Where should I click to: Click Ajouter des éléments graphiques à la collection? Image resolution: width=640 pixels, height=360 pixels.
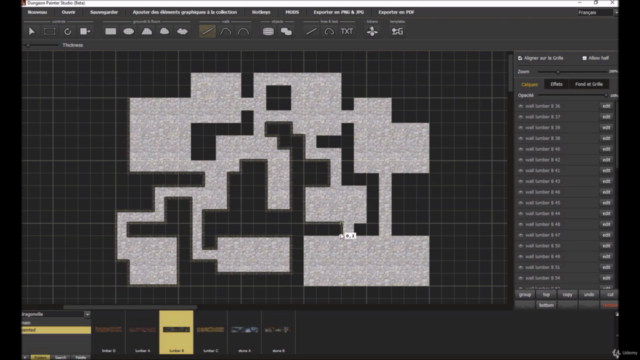point(184,12)
